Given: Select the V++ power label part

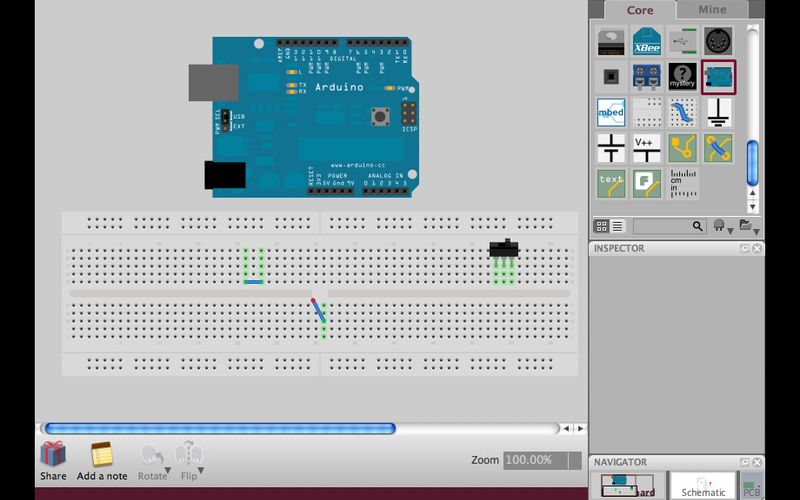Looking at the screenshot, I should 646,148.
